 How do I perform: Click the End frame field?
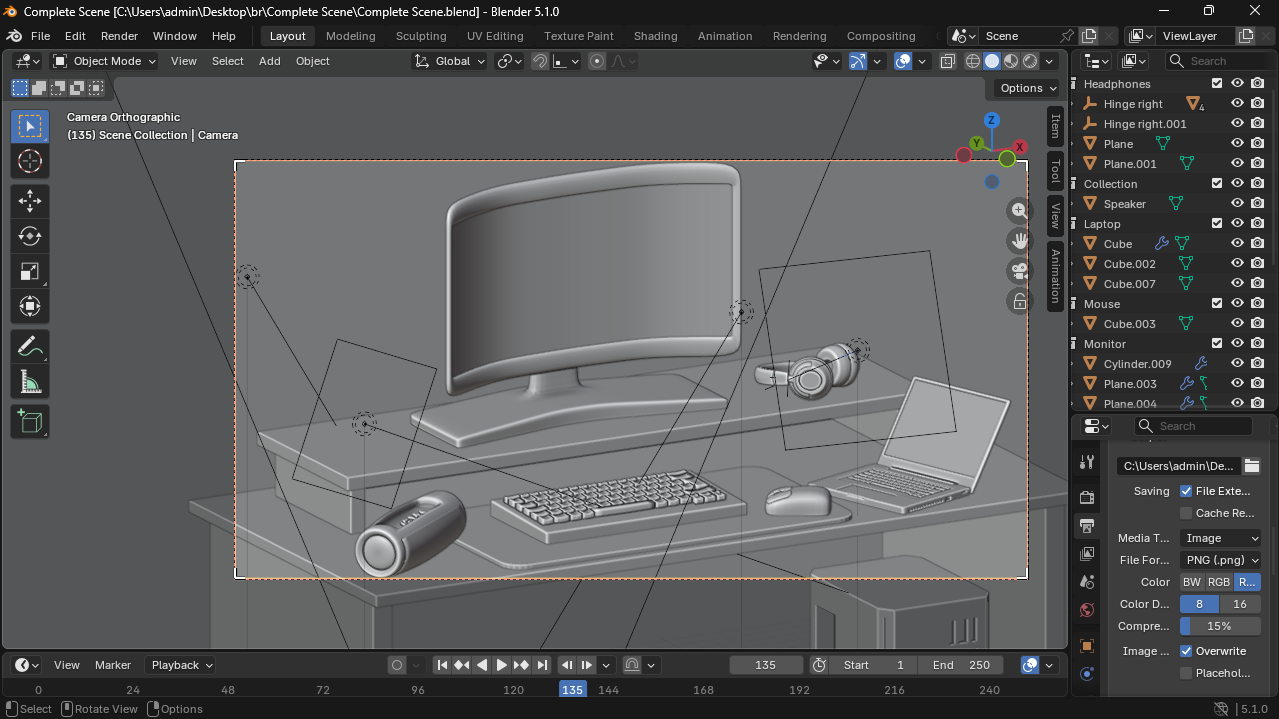(x=960, y=665)
